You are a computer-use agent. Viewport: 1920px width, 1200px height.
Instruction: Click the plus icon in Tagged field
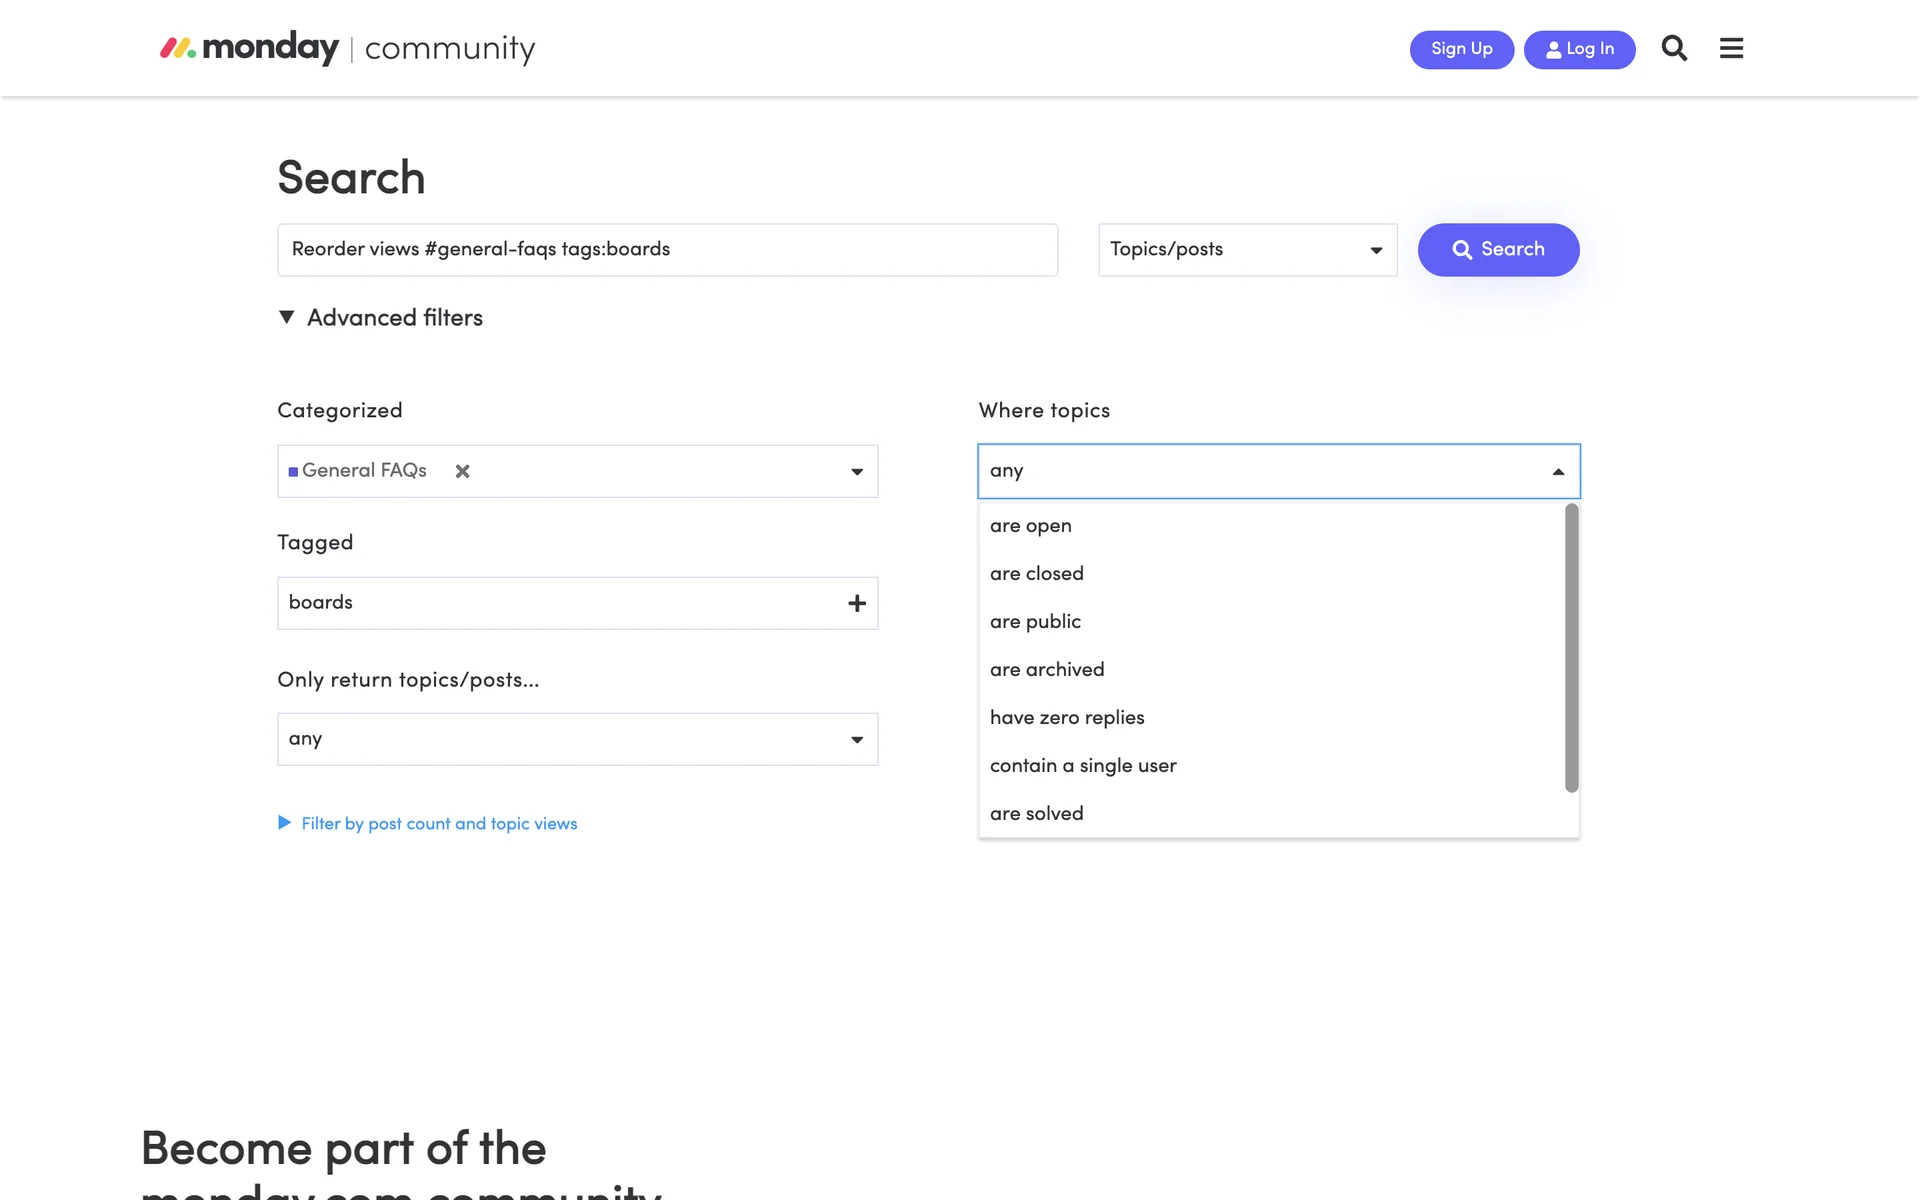857,603
